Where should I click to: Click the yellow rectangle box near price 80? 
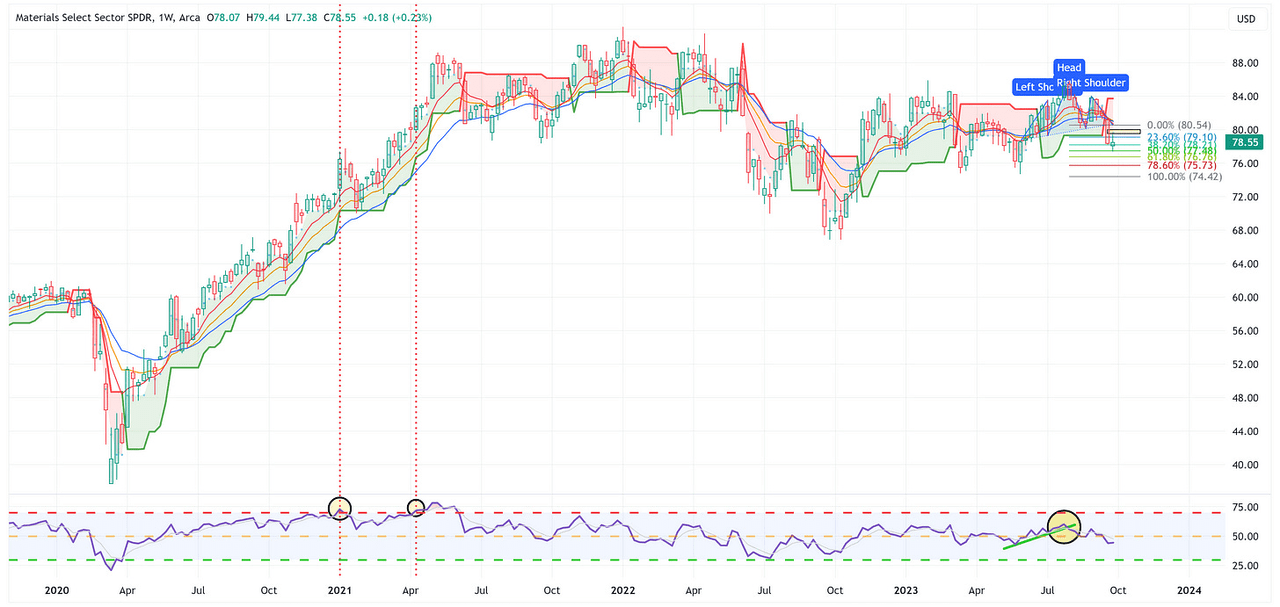click(x=1123, y=131)
